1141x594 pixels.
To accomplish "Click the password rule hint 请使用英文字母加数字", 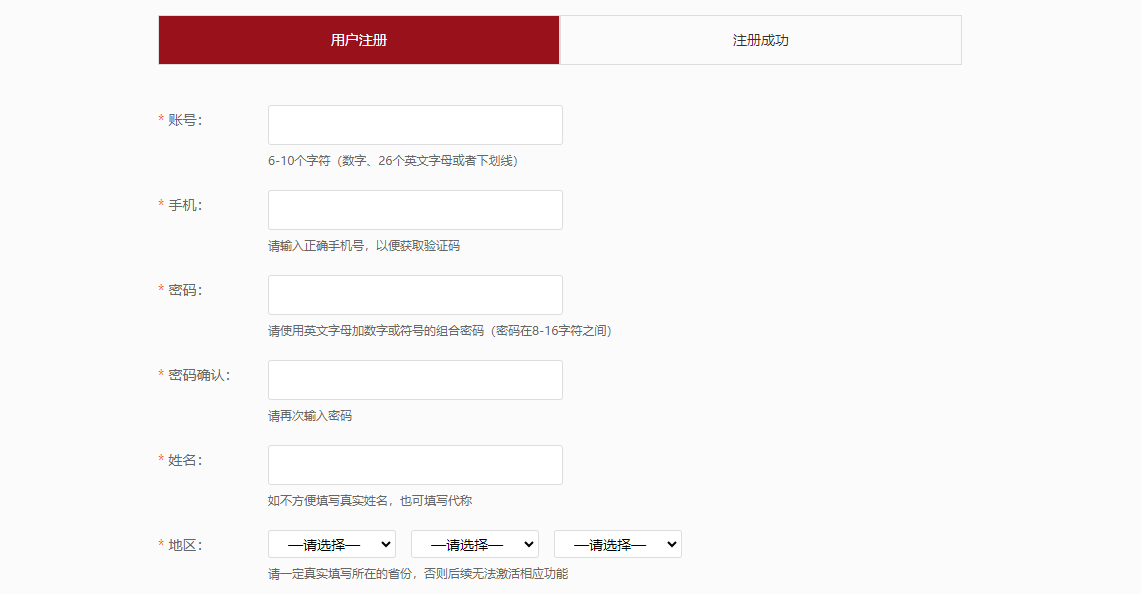I will (x=439, y=330).
